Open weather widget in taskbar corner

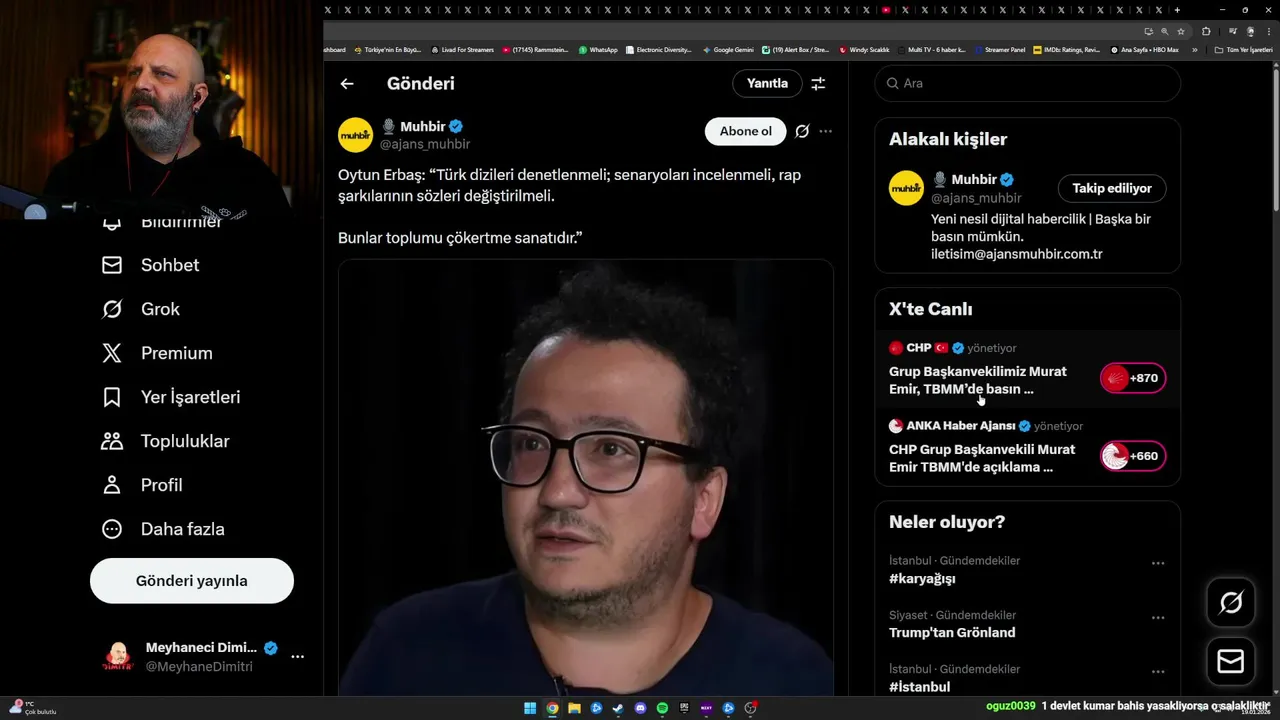(32, 708)
